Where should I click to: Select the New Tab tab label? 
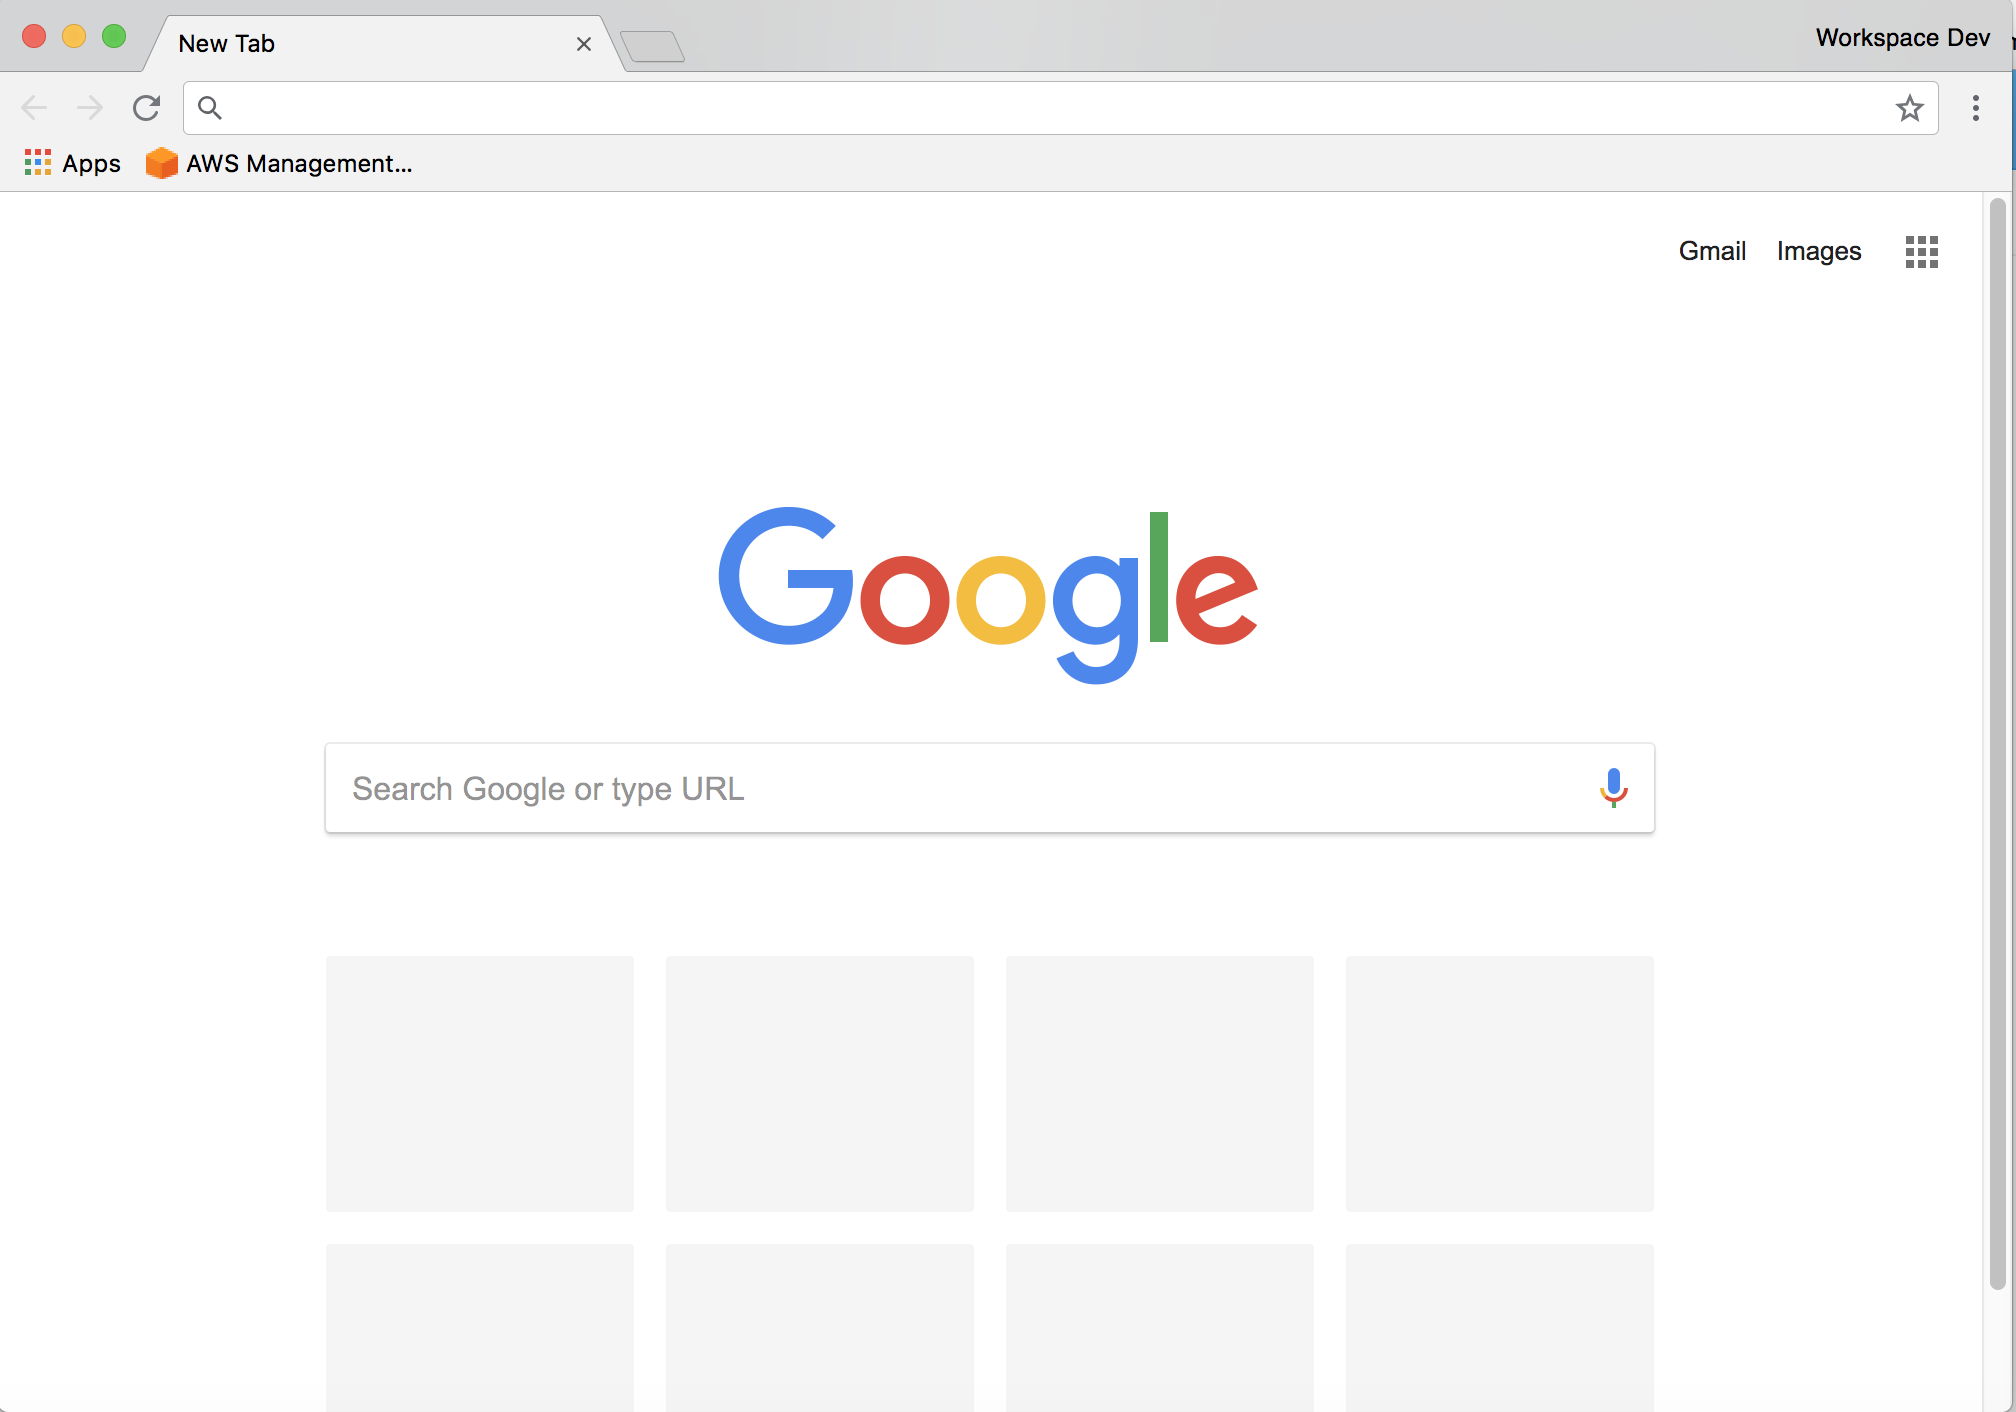[x=227, y=41]
